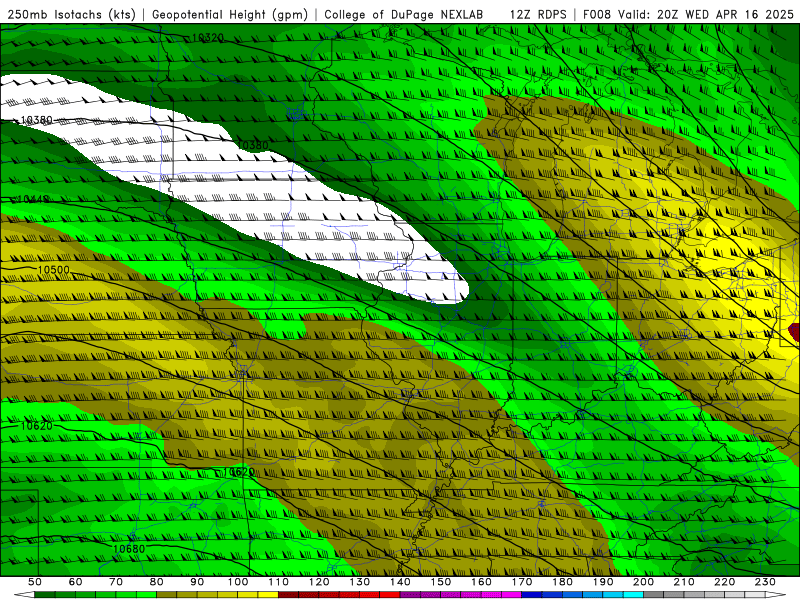Select the 190 value on the color scale
Image resolution: width=800 pixels, height=600 pixels.
point(603,582)
